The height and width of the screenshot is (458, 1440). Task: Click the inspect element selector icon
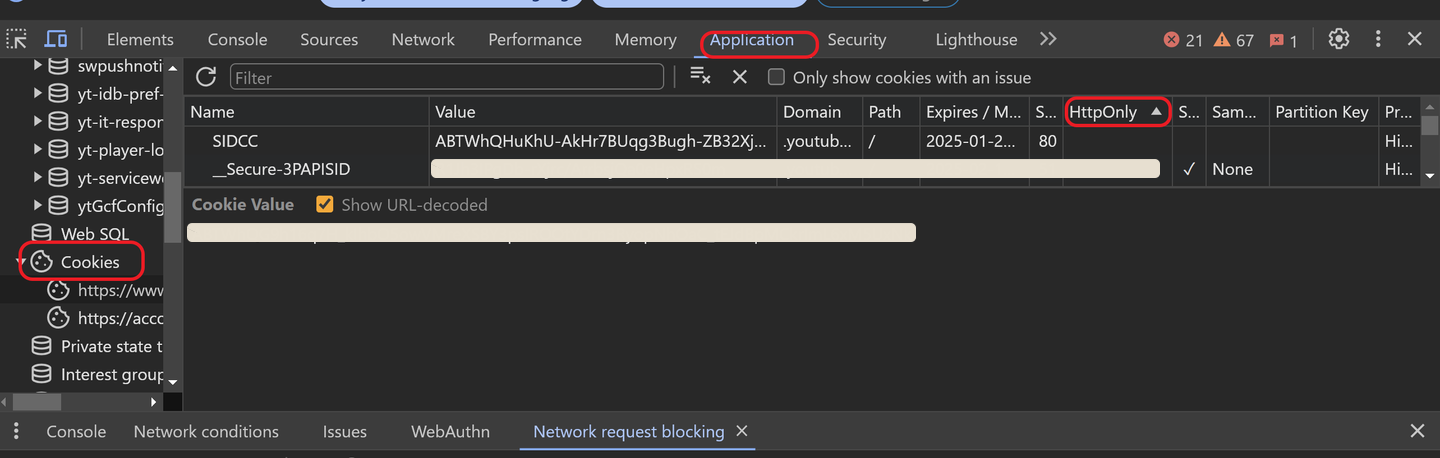click(17, 40)
